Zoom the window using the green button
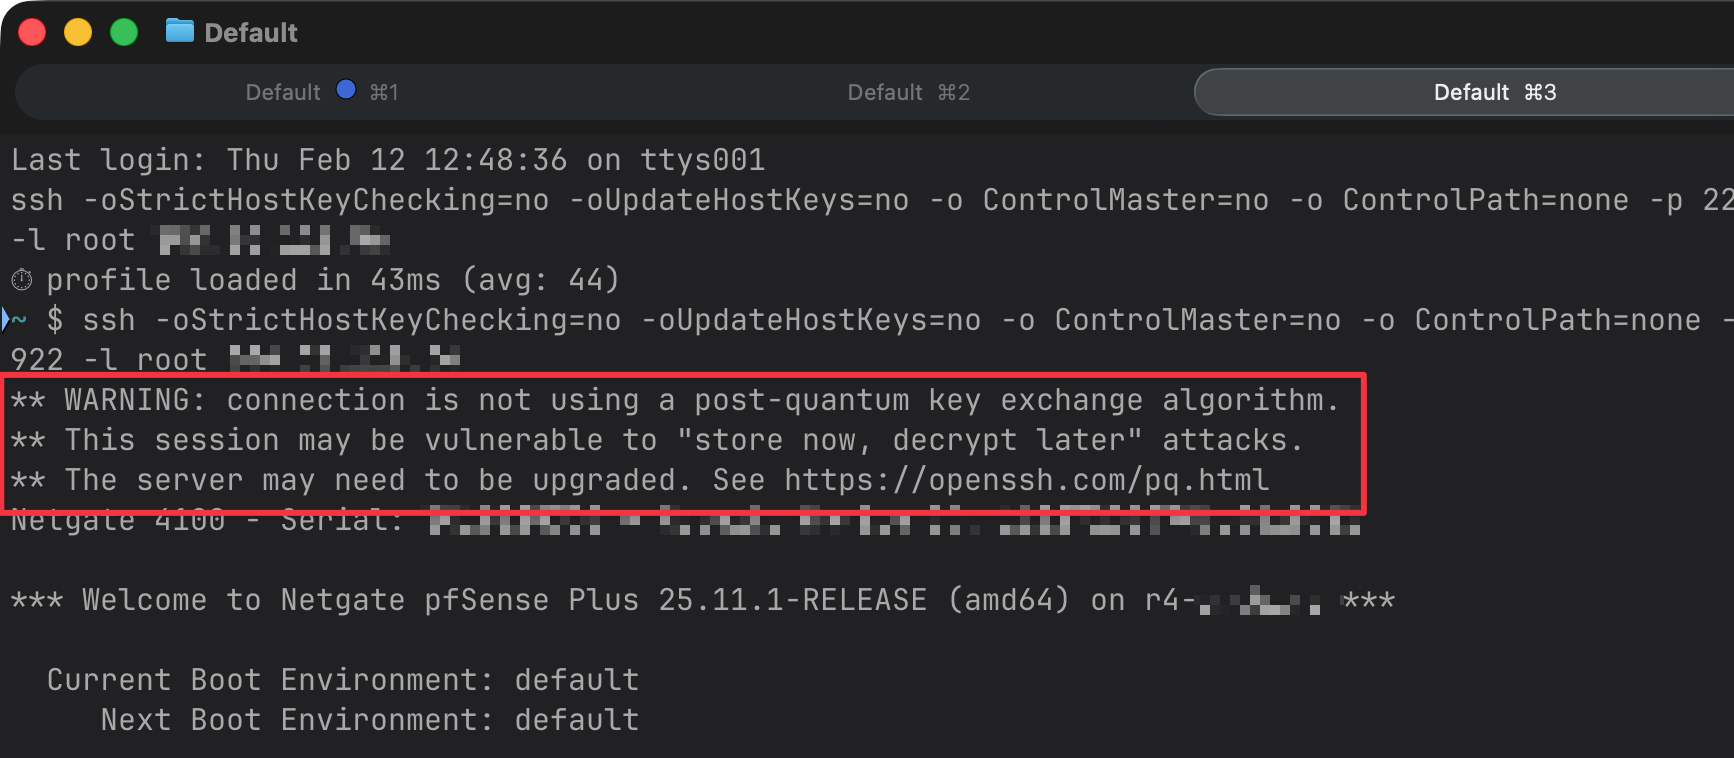Screen dimensions: 1734x758 tap(124, 32)
